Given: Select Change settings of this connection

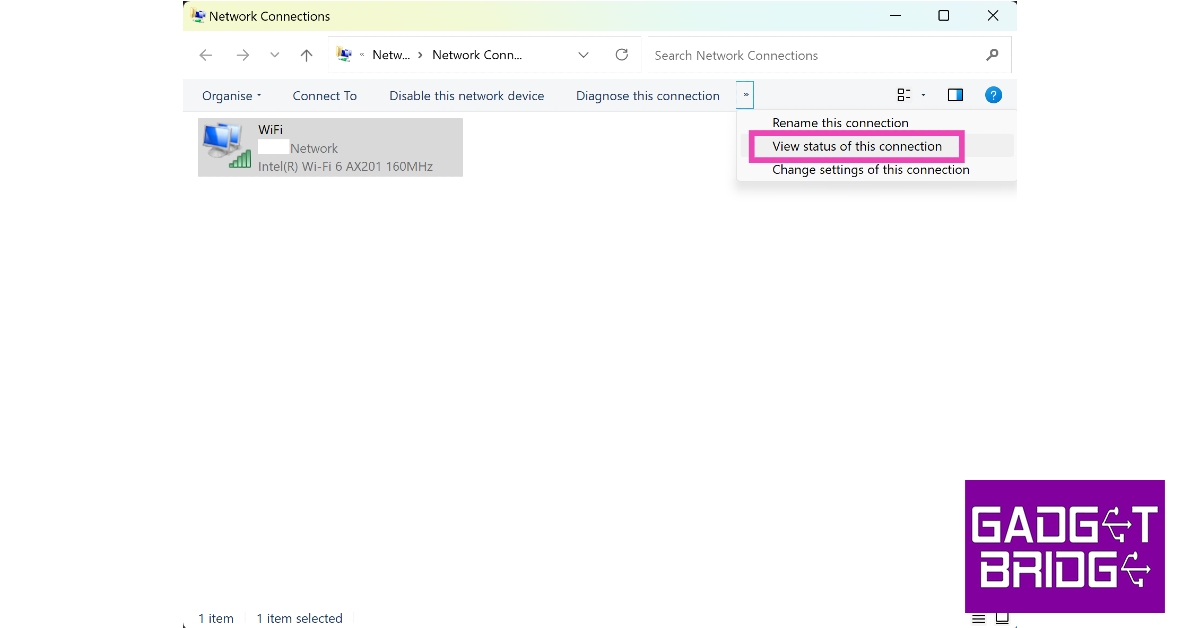Looking at the screenshot, I should (870, 170).
